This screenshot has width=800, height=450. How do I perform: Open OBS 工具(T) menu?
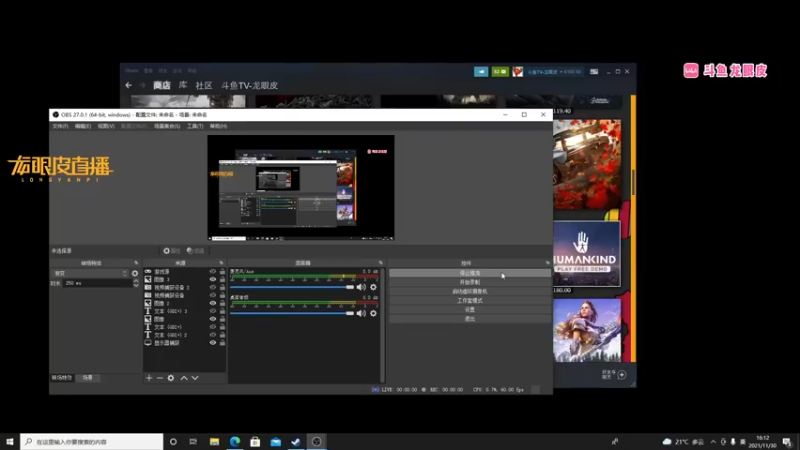point(195,126)
